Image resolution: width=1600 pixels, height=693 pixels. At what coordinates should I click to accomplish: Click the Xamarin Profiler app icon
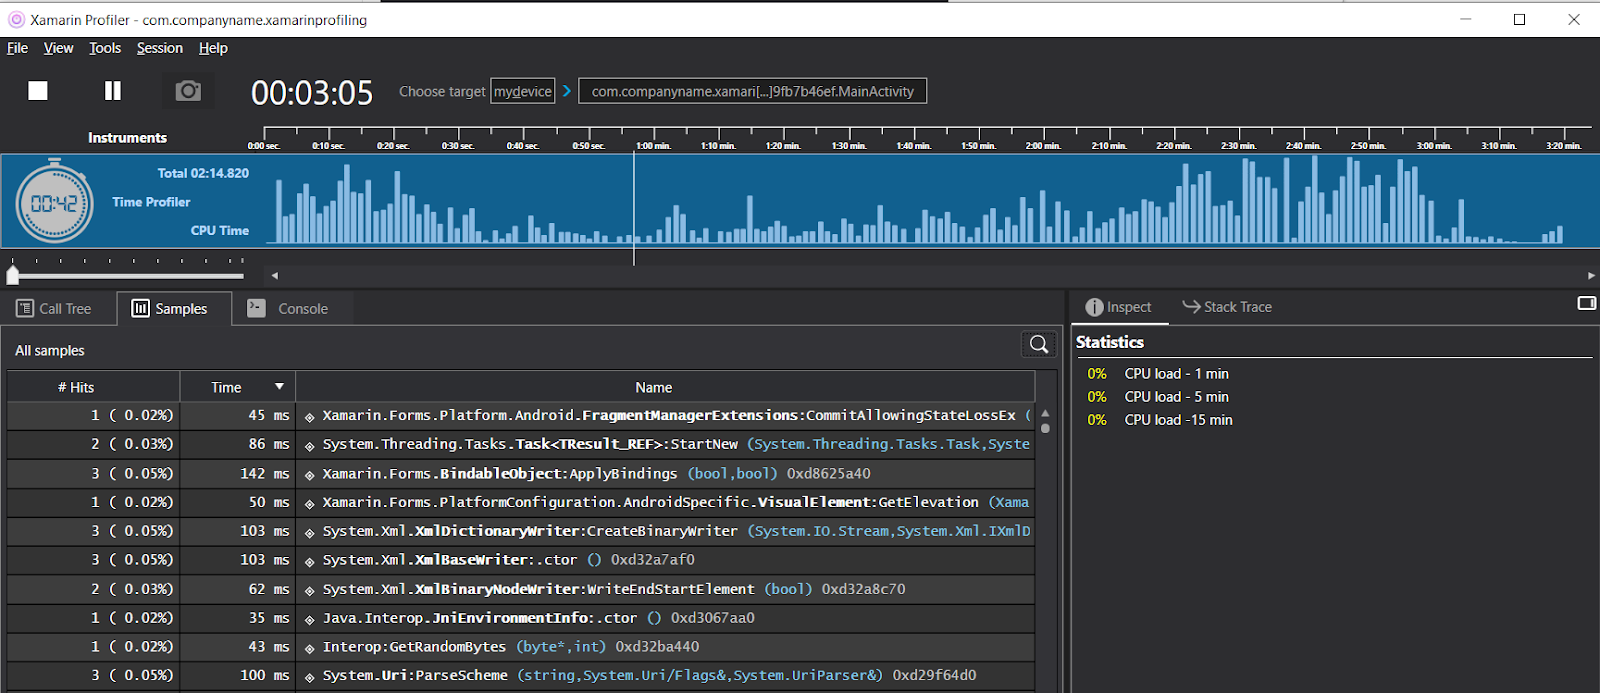click(16, 19)
